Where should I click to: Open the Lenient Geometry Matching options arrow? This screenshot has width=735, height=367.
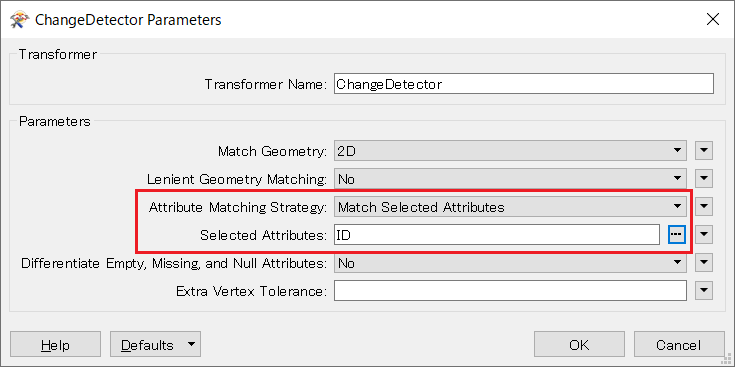pos(704,179)
